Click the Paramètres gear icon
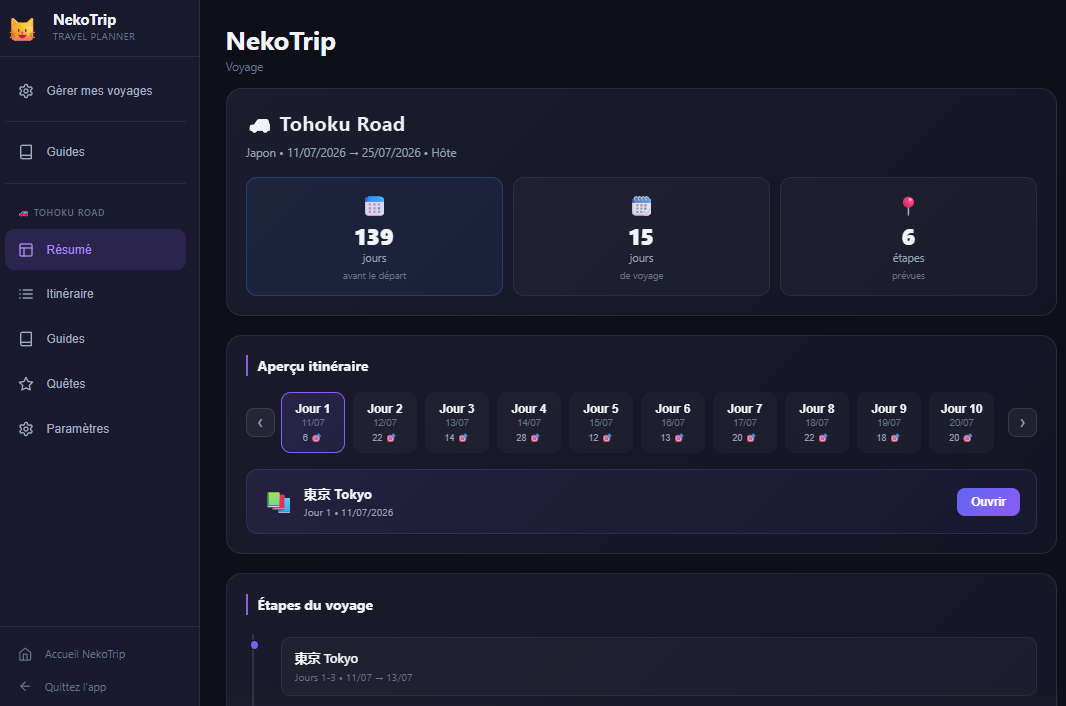The image size is (1066, 706). coord(26,429)
